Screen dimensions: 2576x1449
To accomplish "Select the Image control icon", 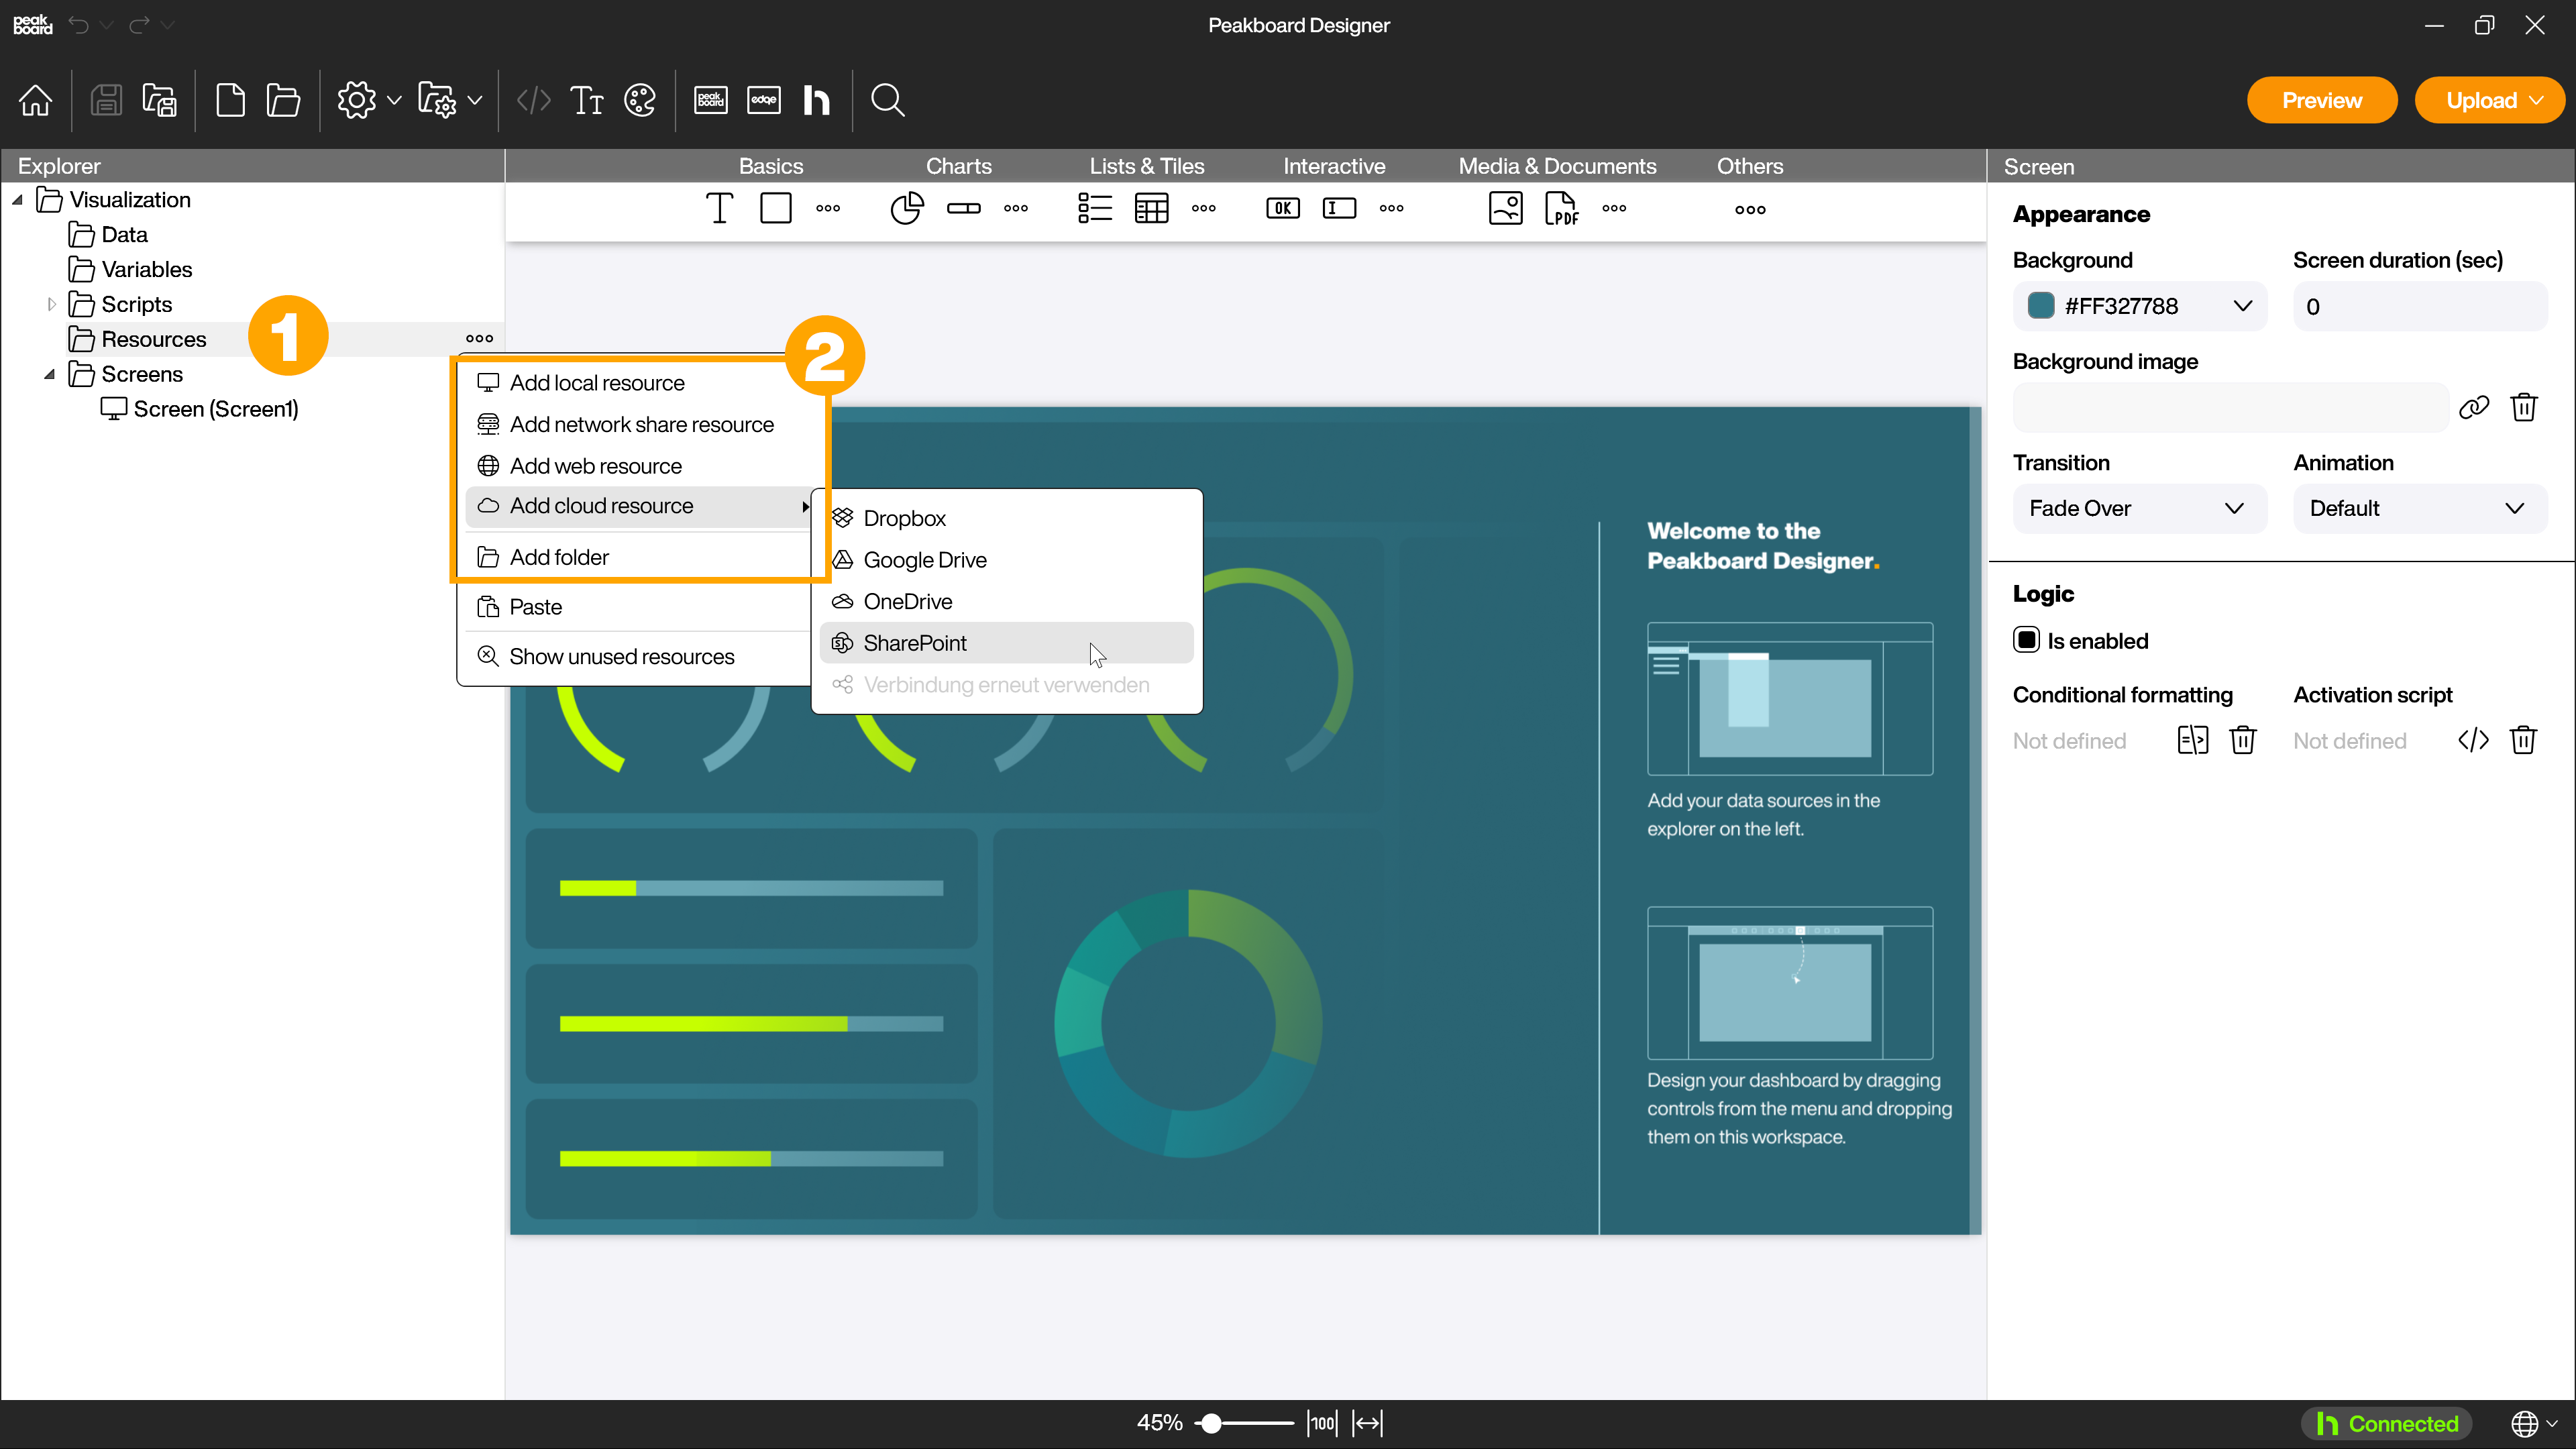I will (1506, 208).
